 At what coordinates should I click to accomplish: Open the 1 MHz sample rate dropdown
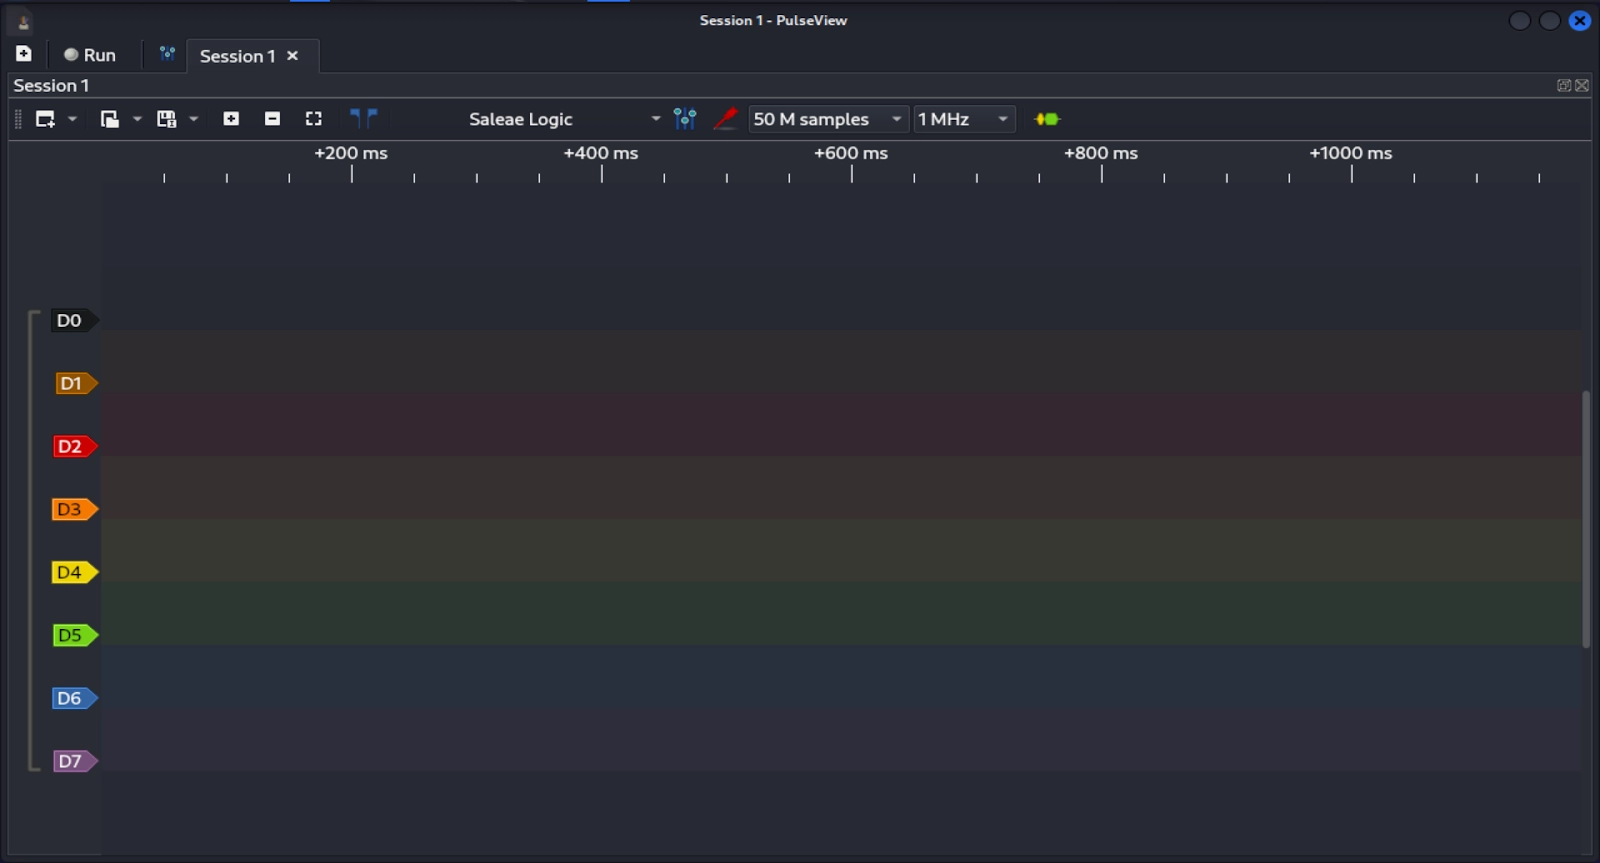pos(964,119)
